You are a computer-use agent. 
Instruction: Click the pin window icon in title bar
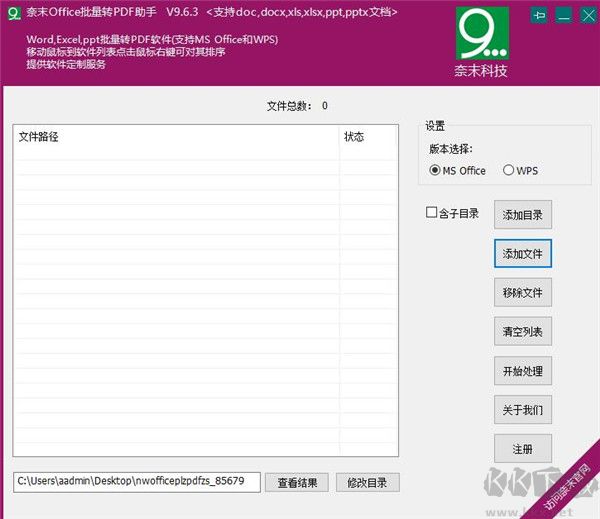(x=539, y=15)
